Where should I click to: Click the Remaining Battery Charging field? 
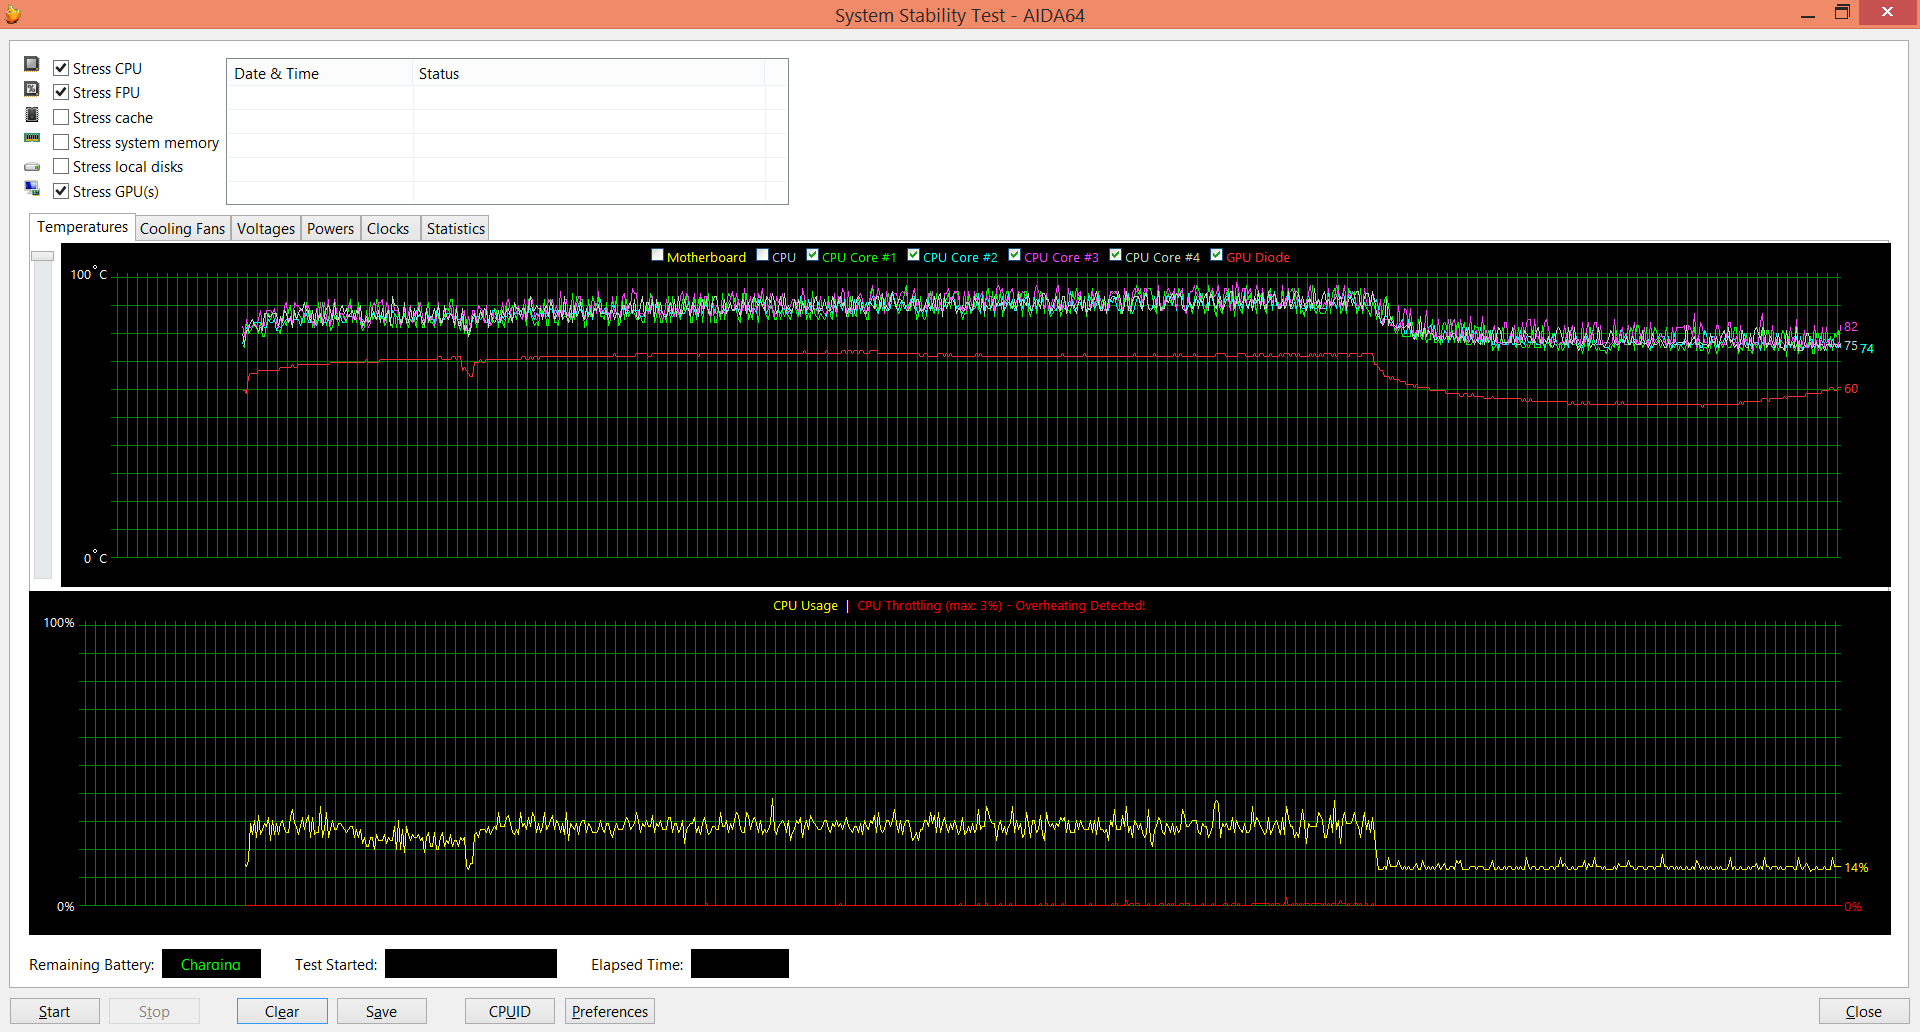click(211, 964)
